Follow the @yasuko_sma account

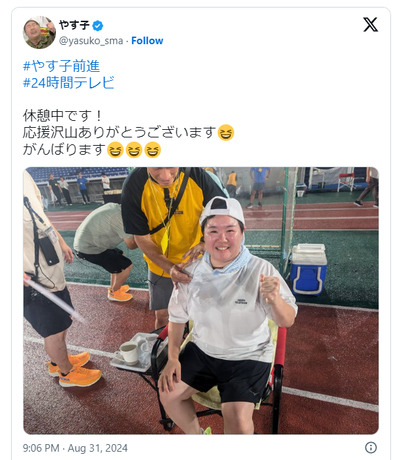pos(147,41)
